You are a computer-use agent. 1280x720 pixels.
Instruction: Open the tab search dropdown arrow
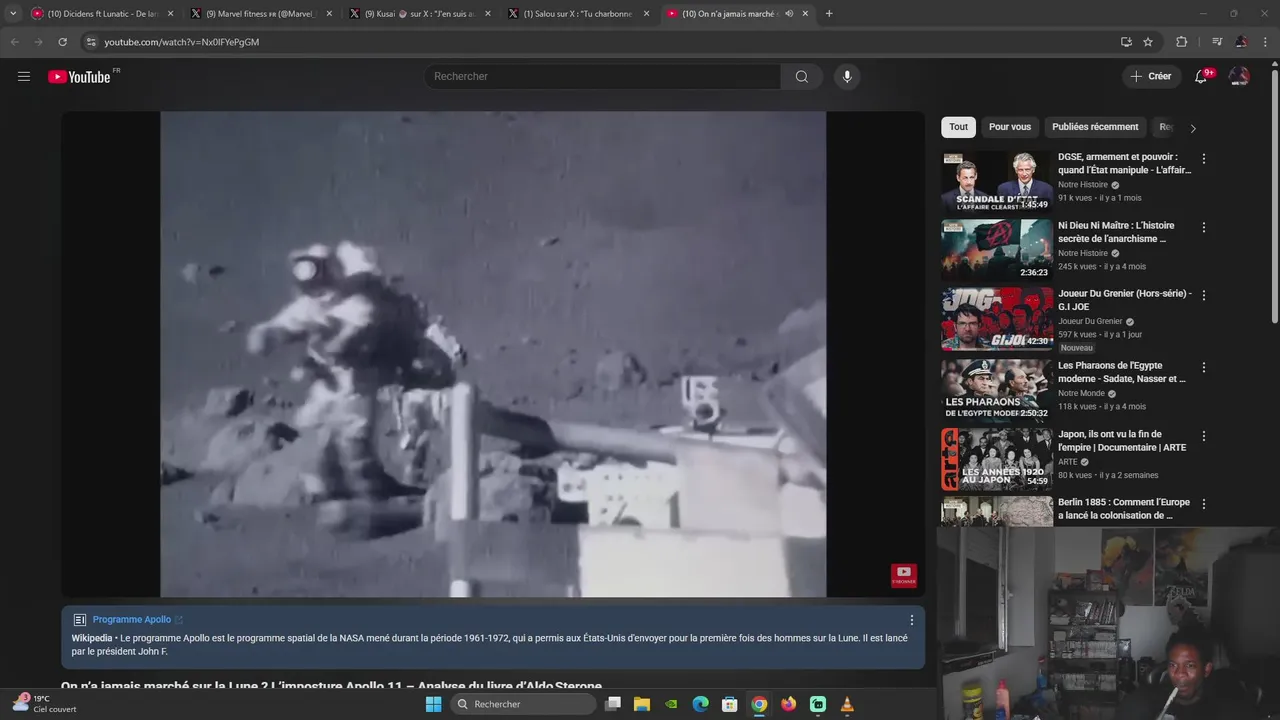tap(13, 13)
